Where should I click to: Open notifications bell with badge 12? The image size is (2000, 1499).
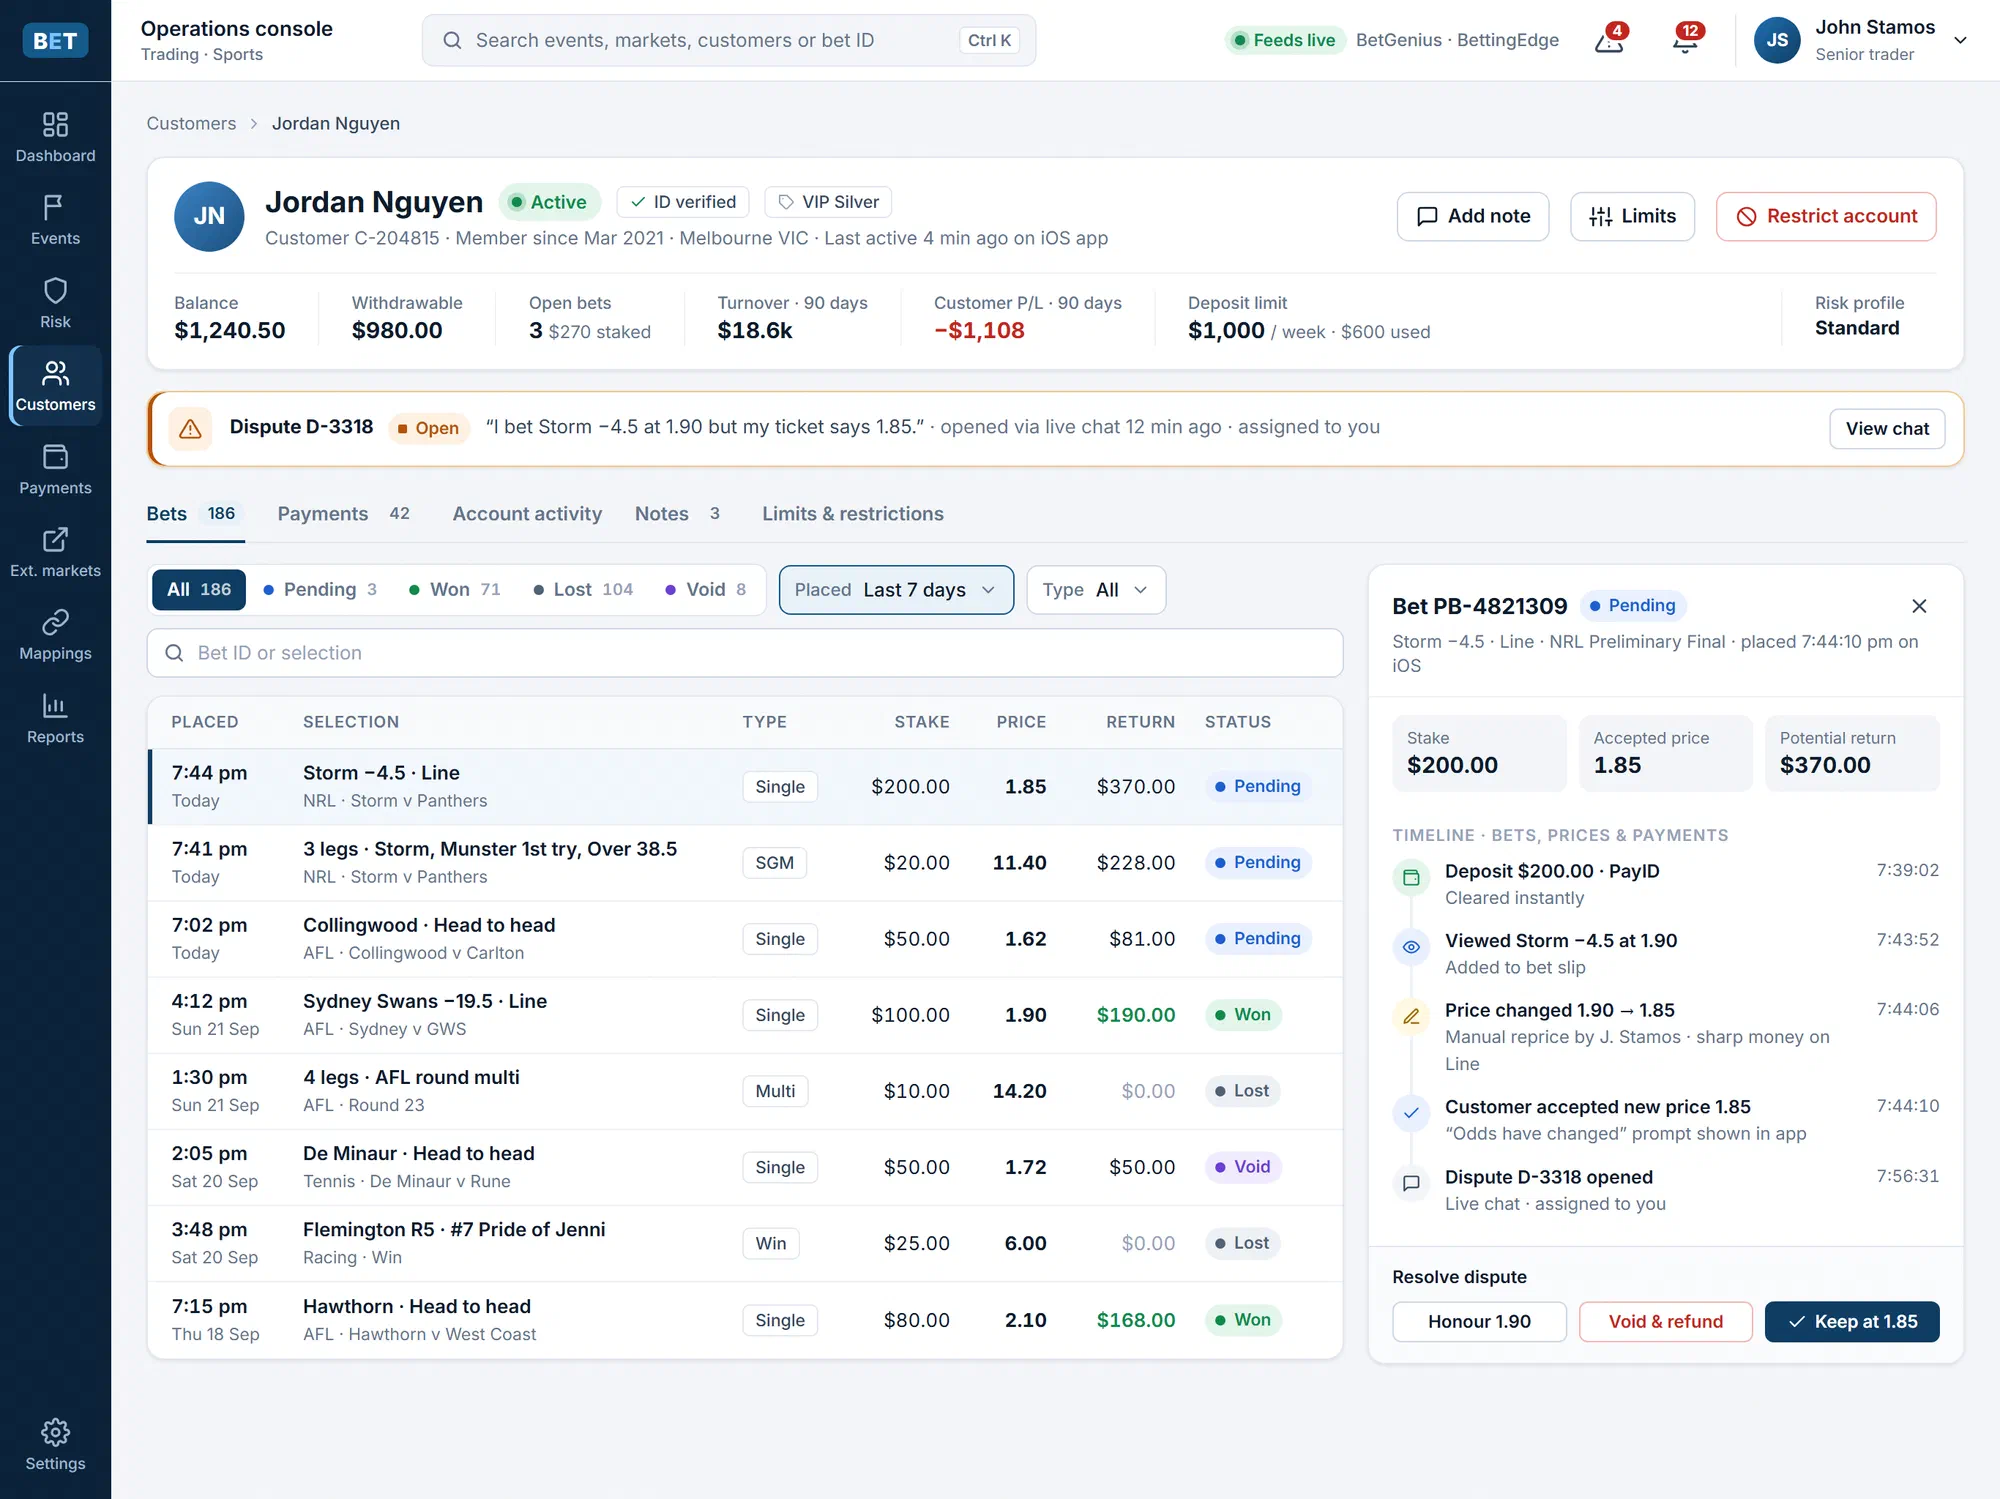point(1686,40)
